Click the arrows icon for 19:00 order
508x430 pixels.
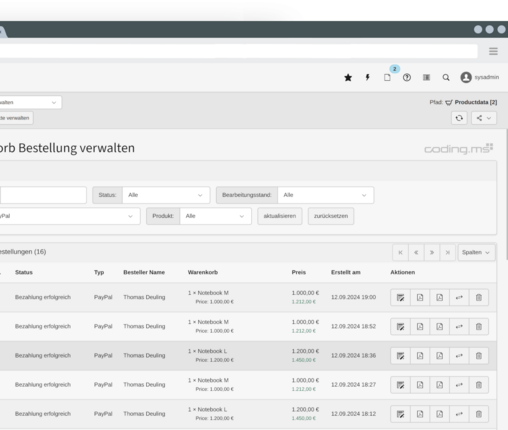coord(459,297)
